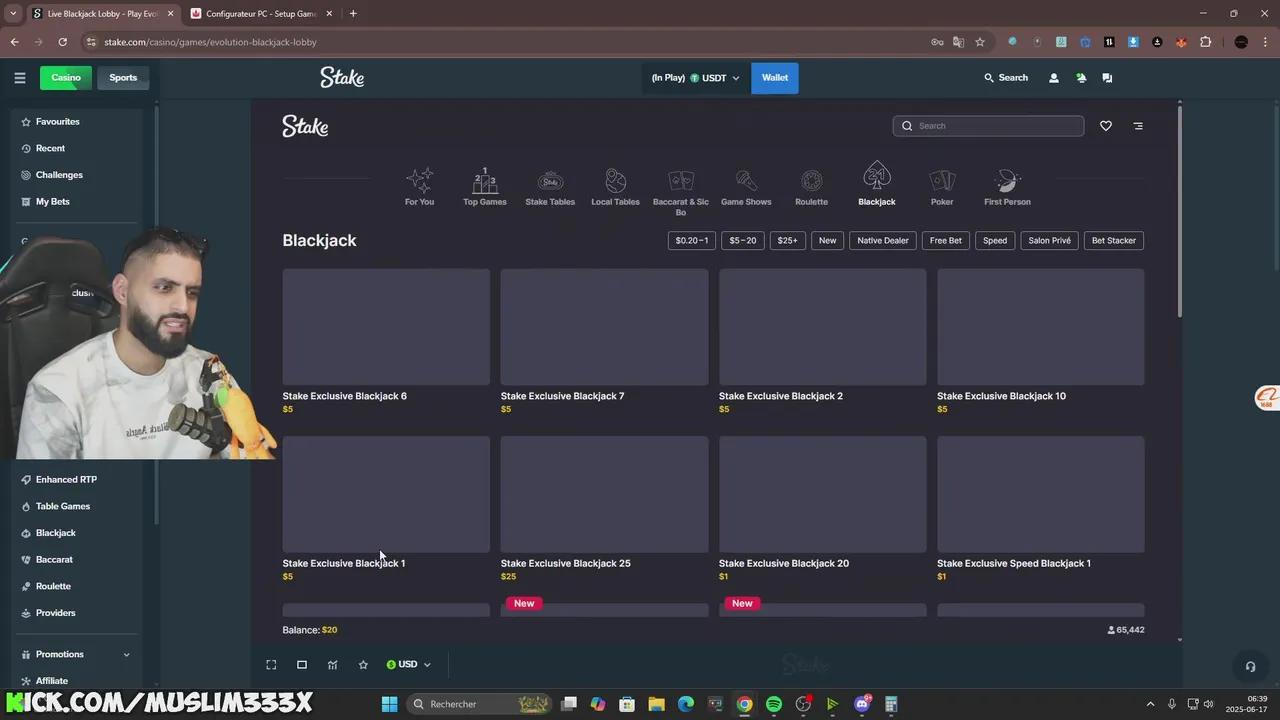Toggle the Native Dealer filter
Screen dimensions: 1280x720
click(883, 240)
